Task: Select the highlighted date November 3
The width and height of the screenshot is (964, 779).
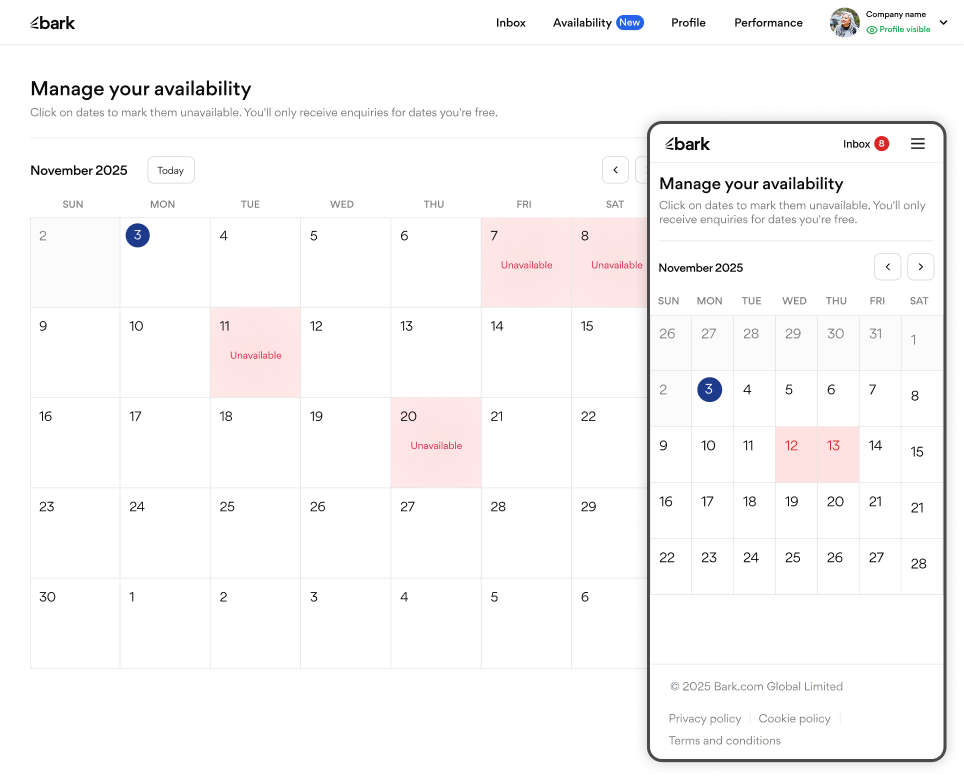Action: tap(137, 236)
